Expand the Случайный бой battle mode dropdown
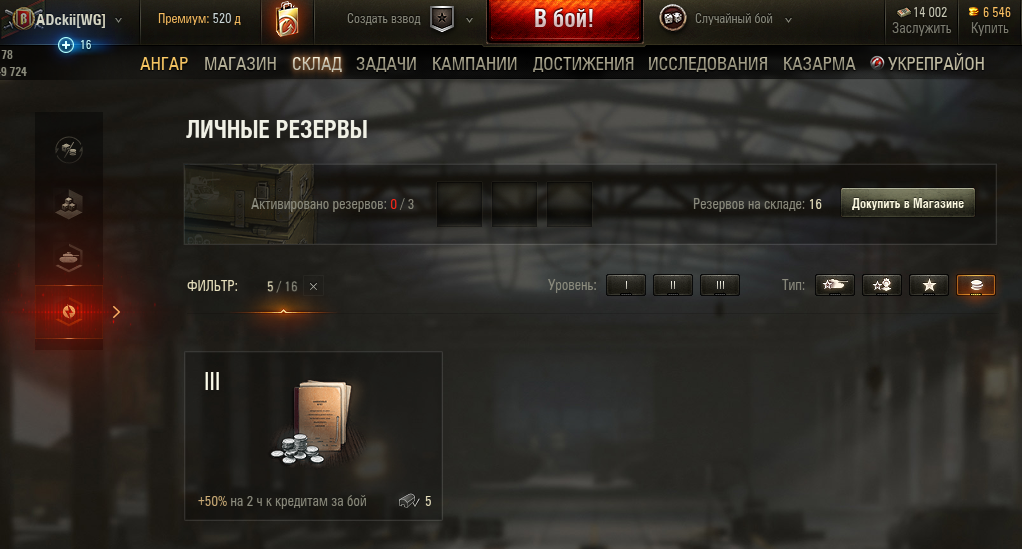Viewport: 1022px width, 549px height. [x=788, y=20]
